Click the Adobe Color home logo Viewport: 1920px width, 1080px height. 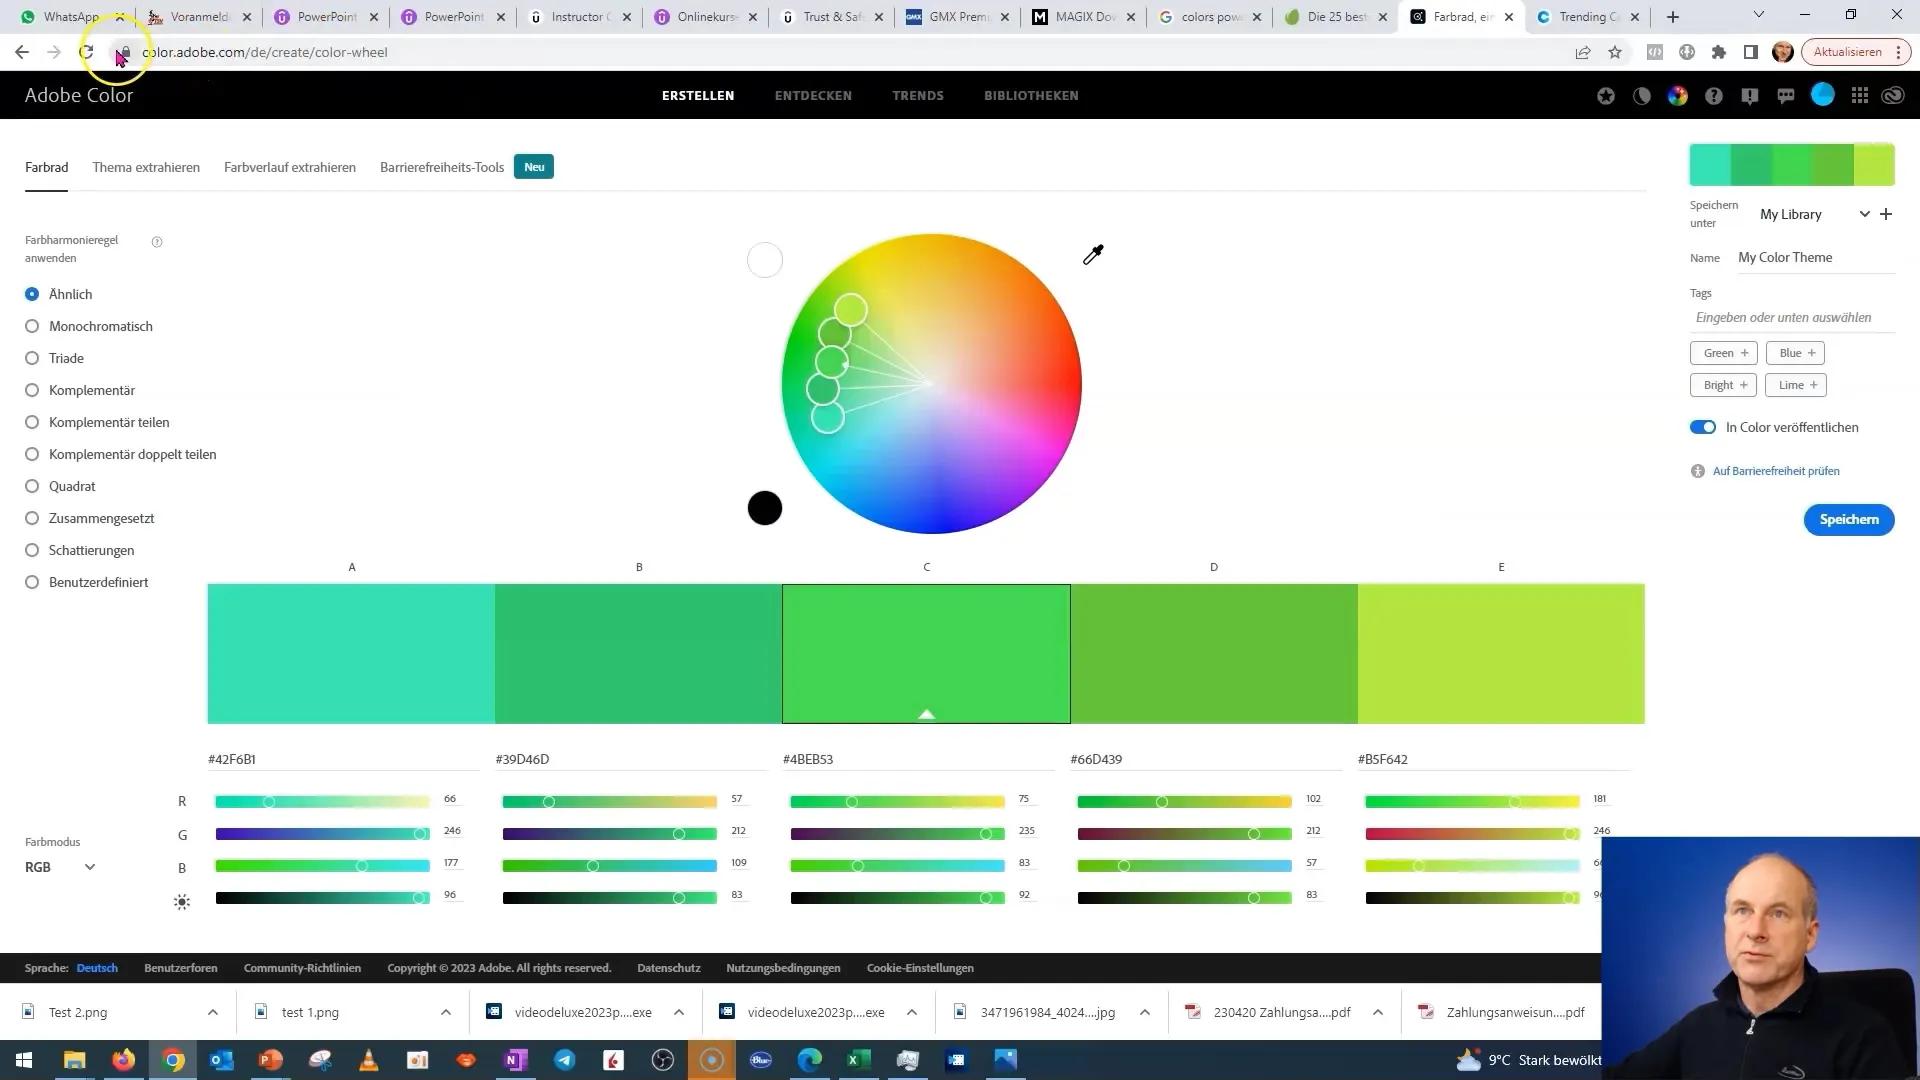[x=79, y=95]
